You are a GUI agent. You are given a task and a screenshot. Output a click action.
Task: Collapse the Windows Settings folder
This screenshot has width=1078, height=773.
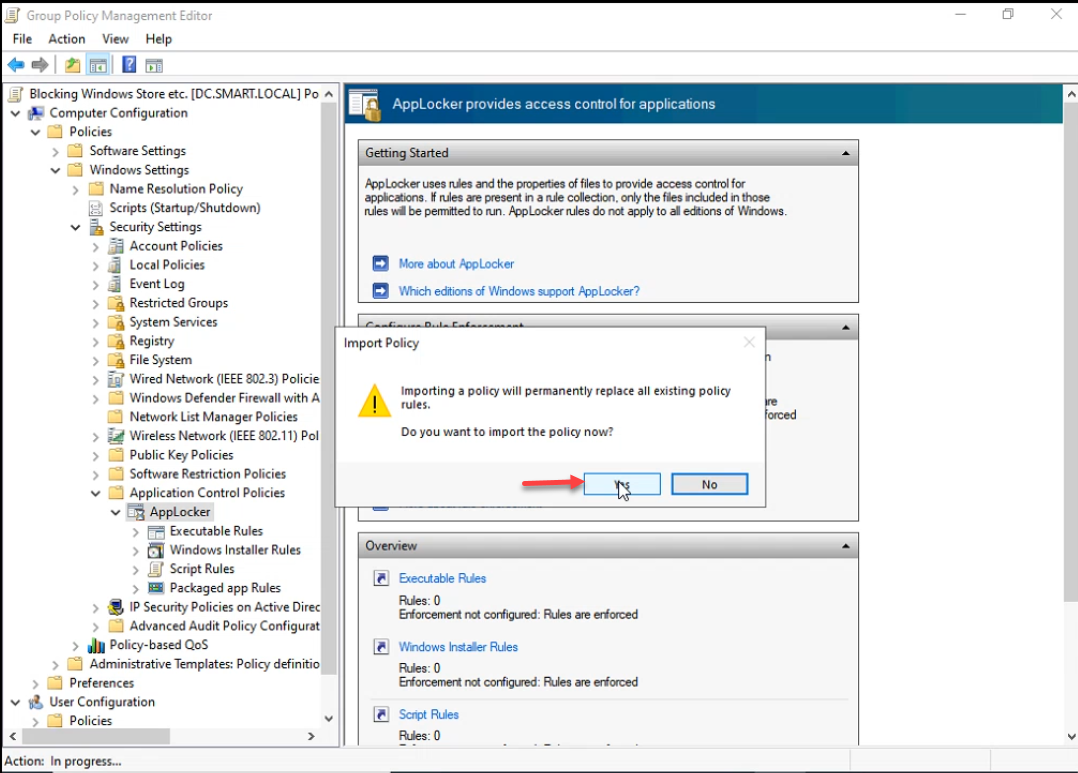pos(56,170)
